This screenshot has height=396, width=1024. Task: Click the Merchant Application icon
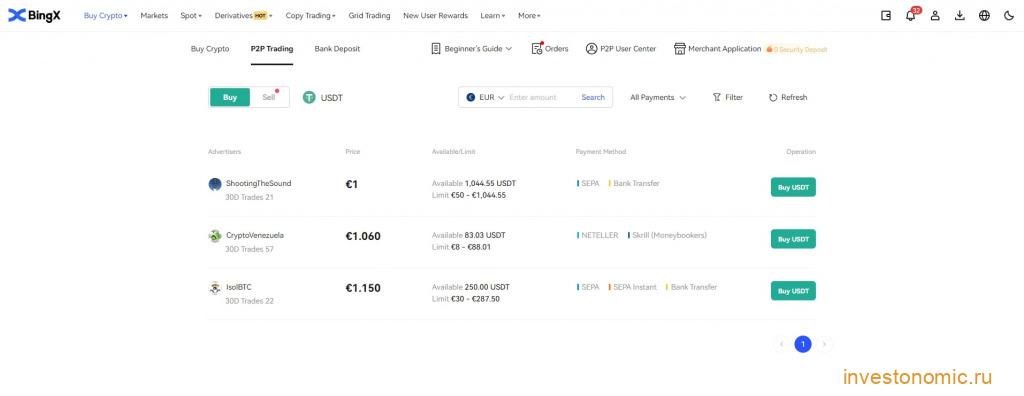[x=680, y=48]
